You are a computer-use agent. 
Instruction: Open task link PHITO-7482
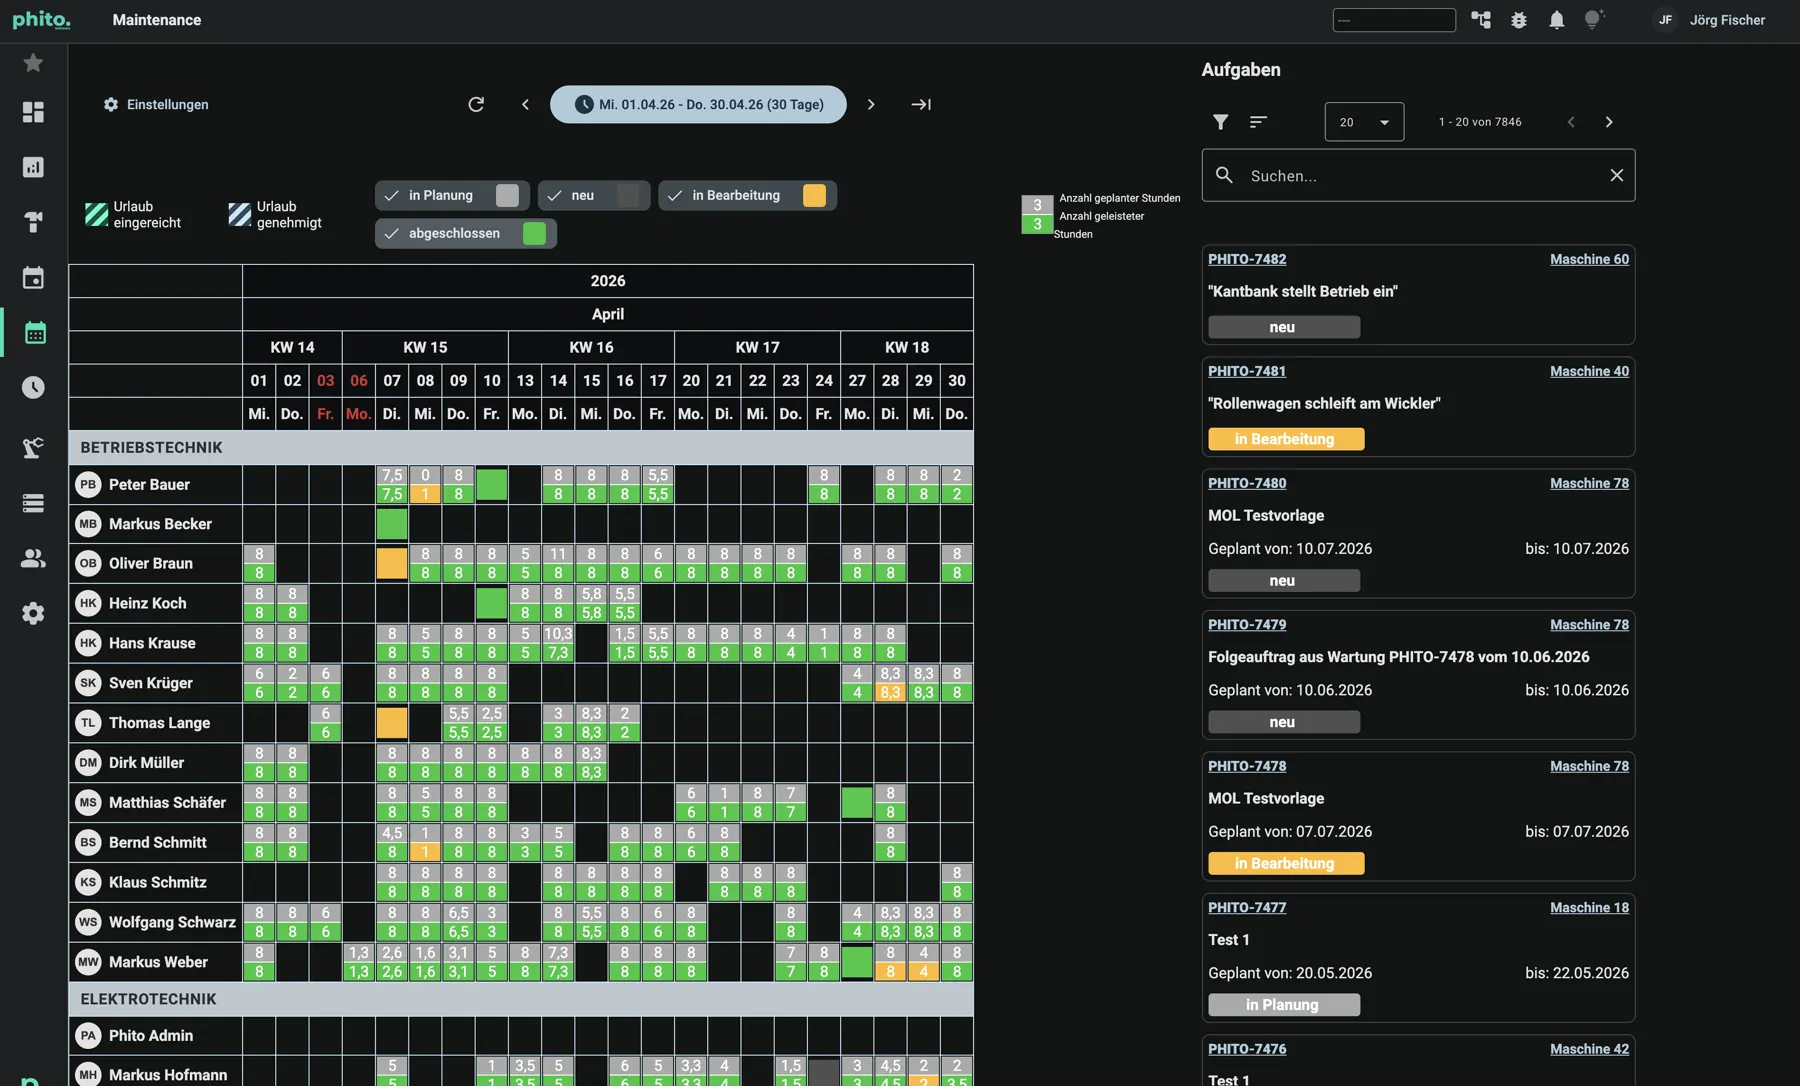1247,259
